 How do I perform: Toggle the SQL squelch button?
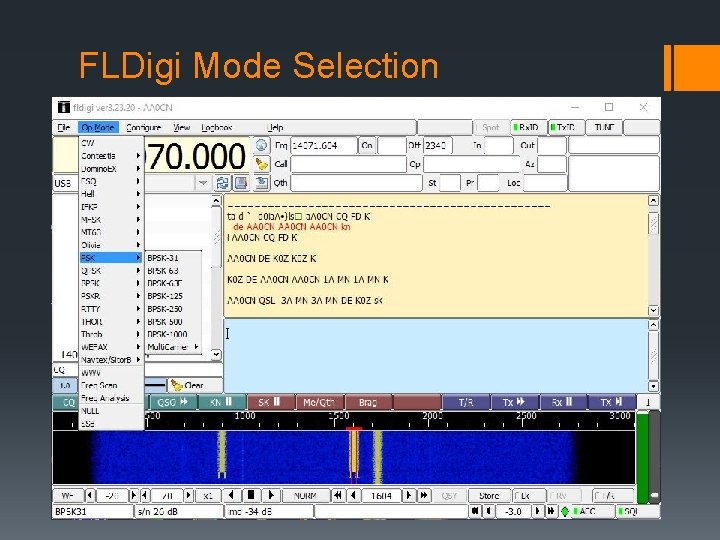637,511
